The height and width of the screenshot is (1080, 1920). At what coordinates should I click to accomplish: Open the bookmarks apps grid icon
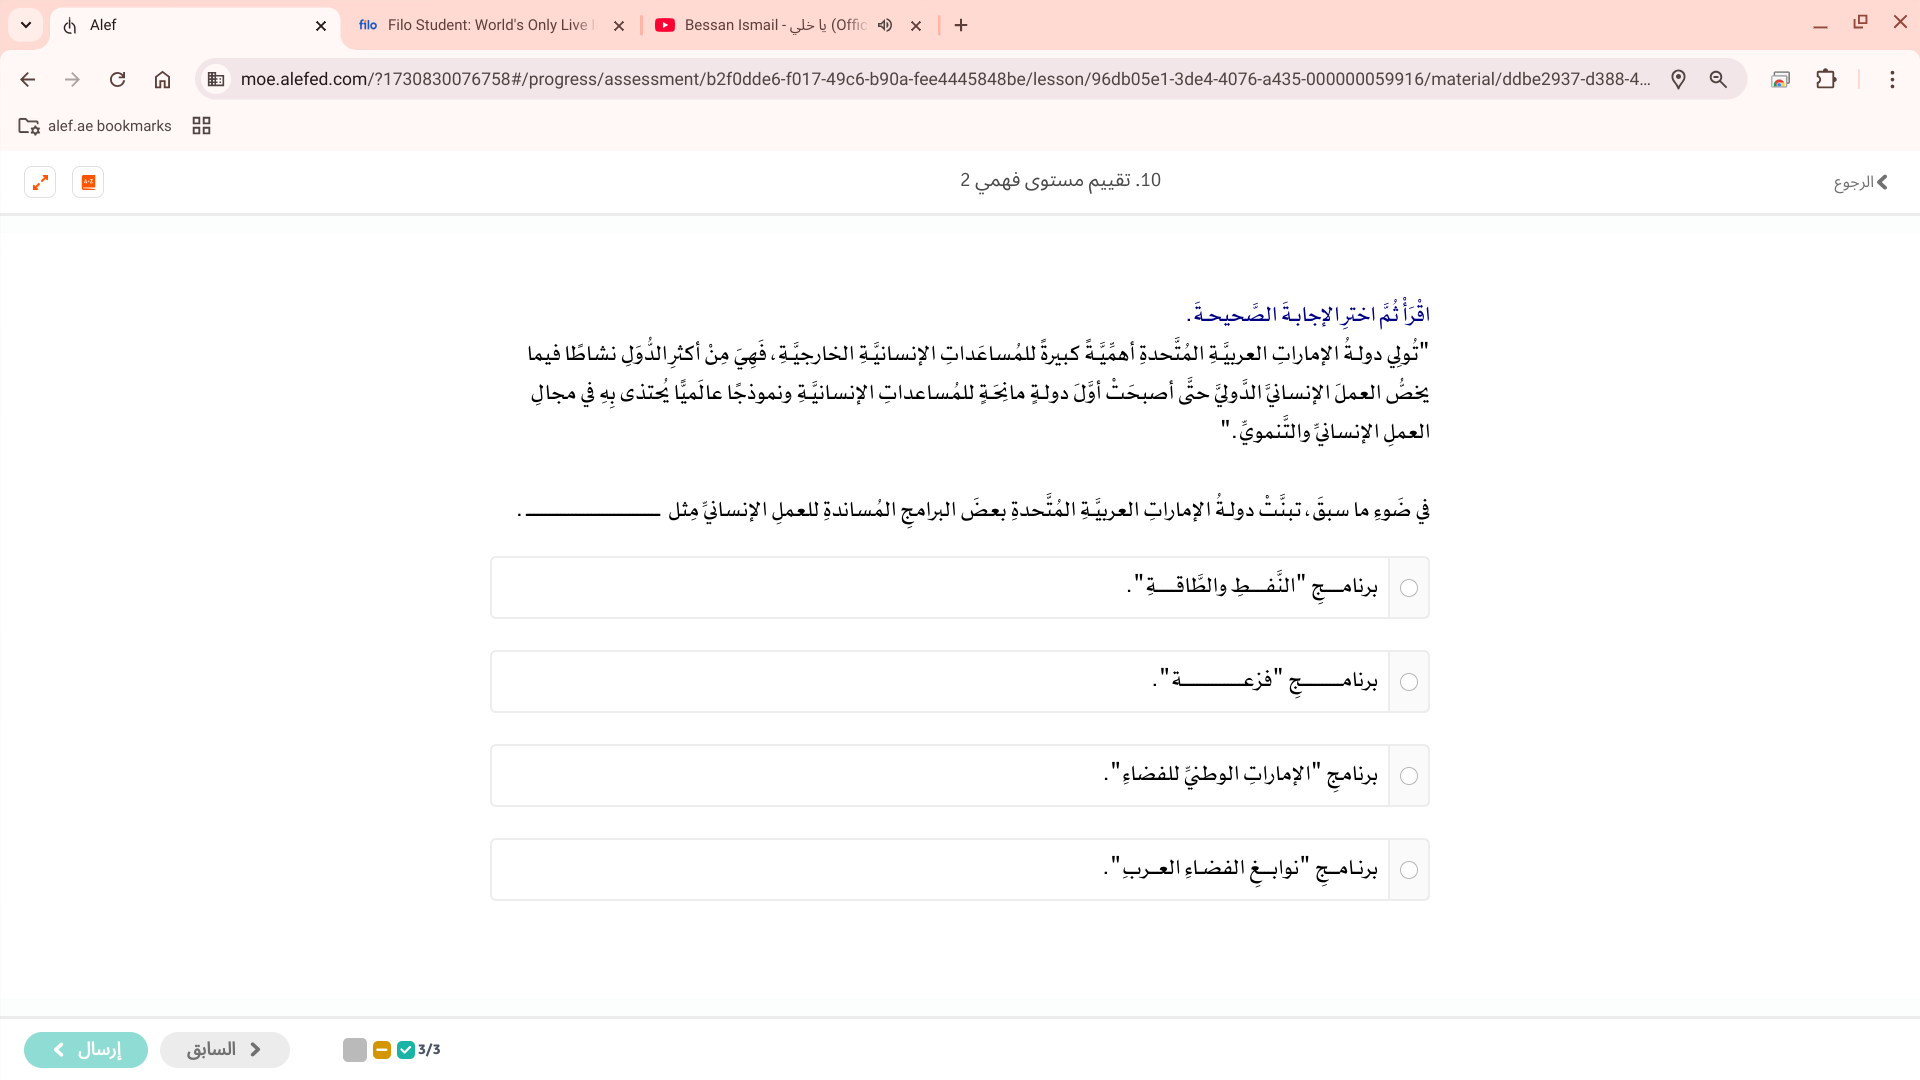201,126
